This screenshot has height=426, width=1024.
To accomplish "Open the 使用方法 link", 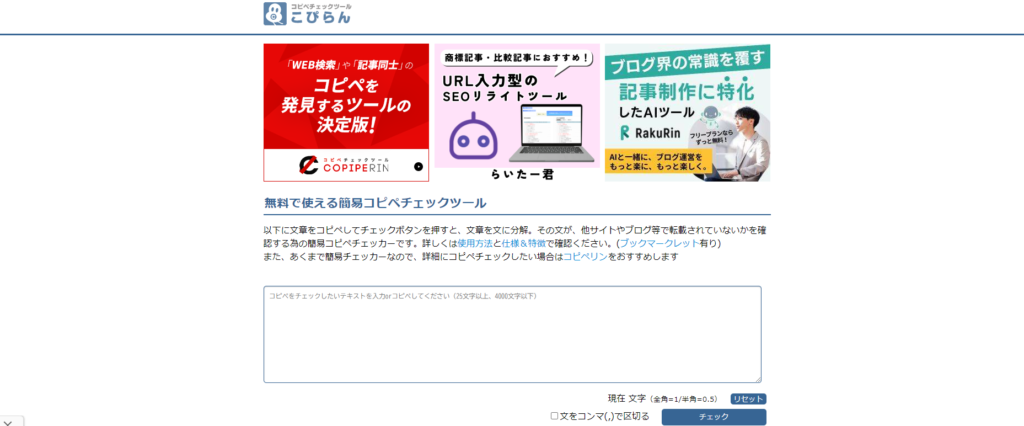I will coord(474,243).
